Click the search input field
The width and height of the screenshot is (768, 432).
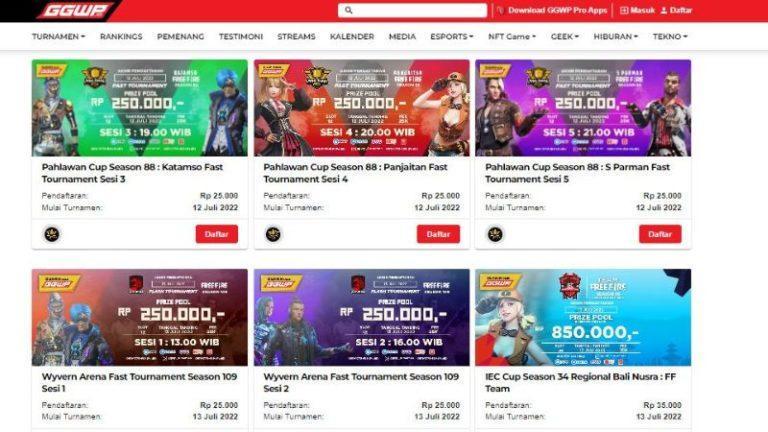coord(412,10)
